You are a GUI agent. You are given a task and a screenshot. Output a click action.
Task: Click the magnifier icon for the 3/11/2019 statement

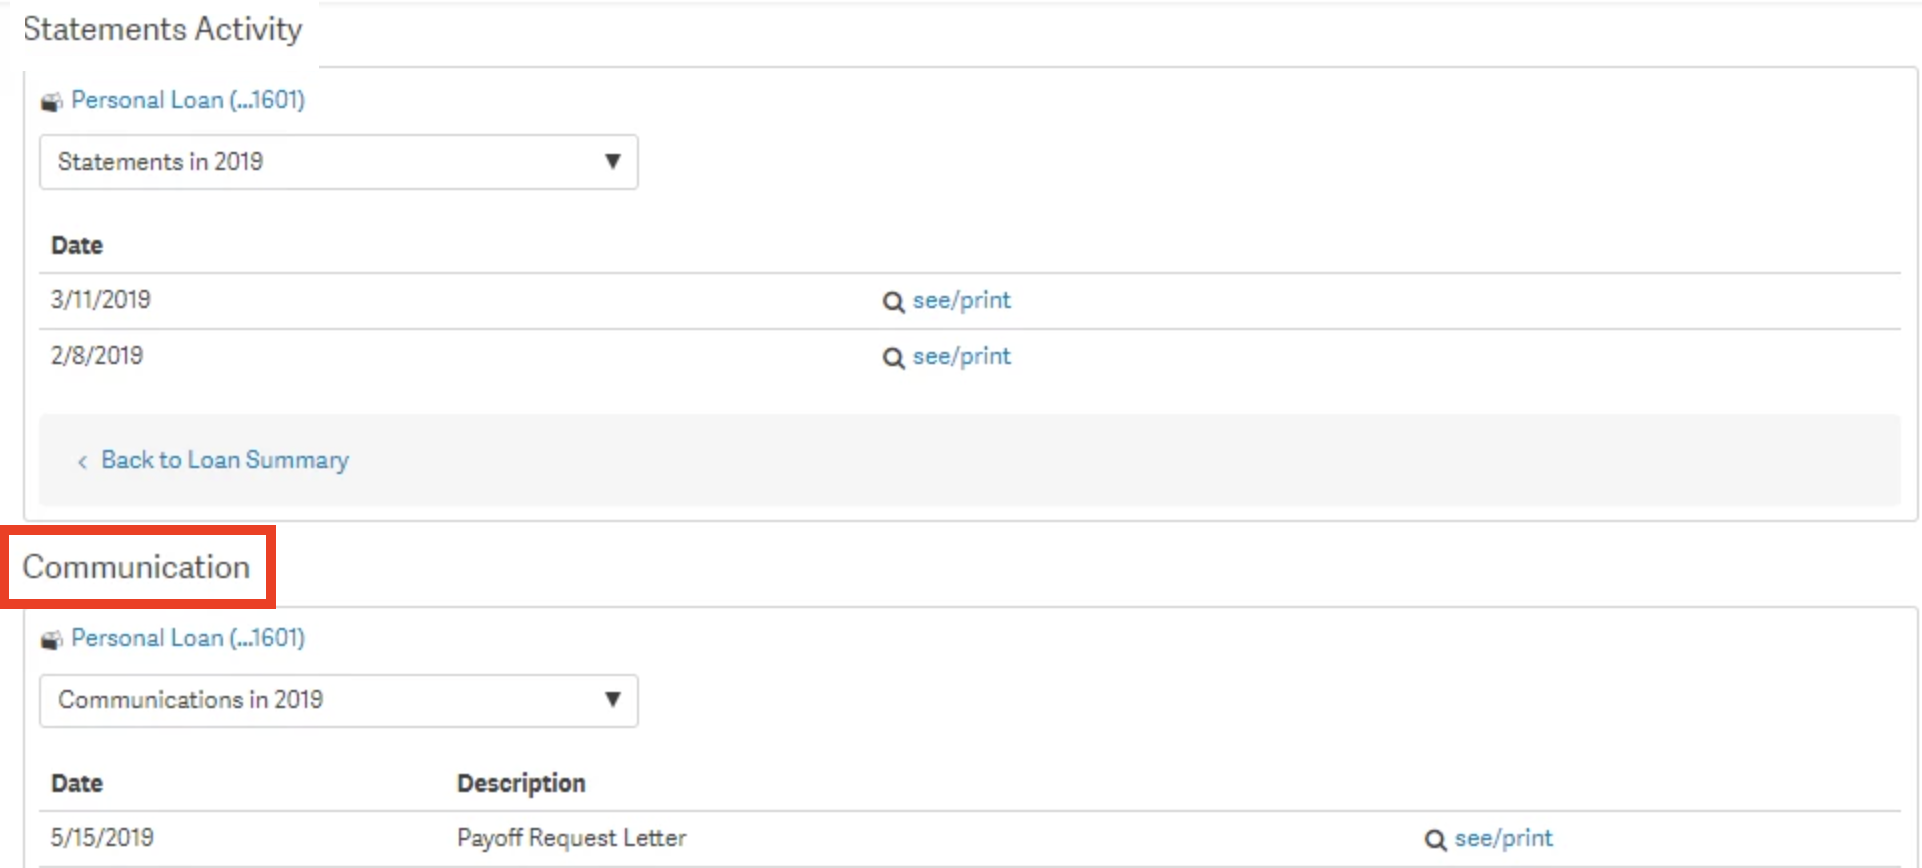893,302
